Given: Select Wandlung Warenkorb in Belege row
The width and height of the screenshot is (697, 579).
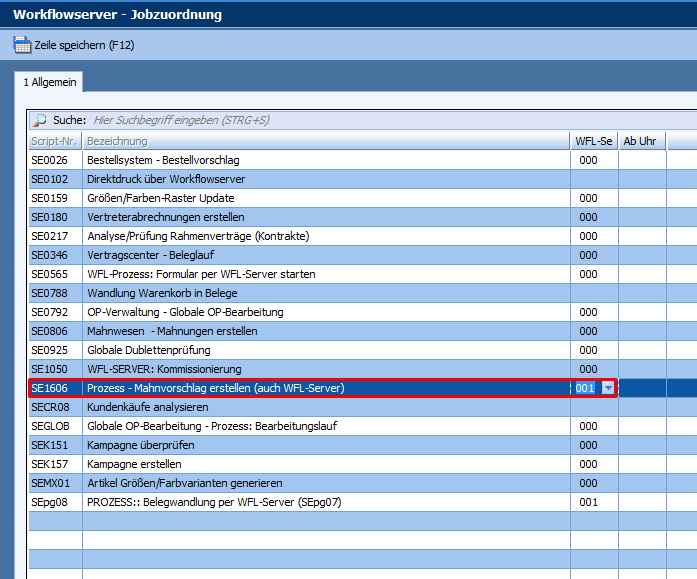Looking at the screenshot, I should coord(163,293).
